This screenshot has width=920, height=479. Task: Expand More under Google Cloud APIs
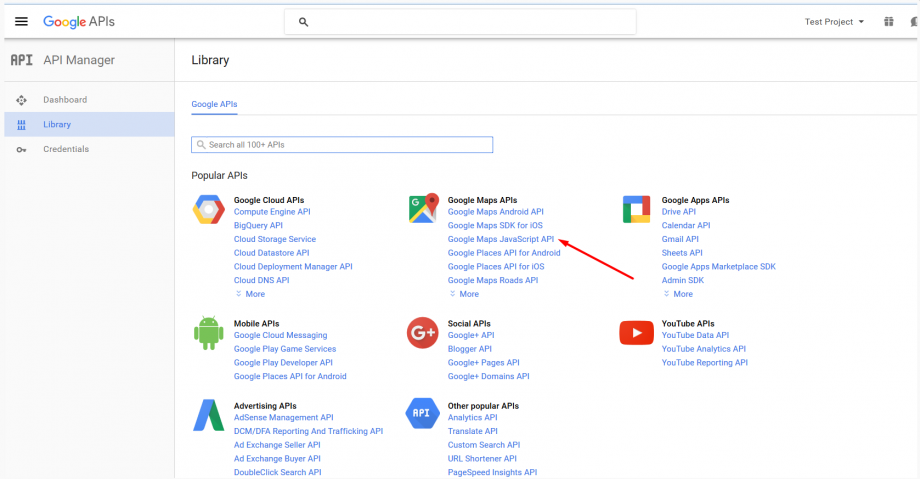(250, 294)
